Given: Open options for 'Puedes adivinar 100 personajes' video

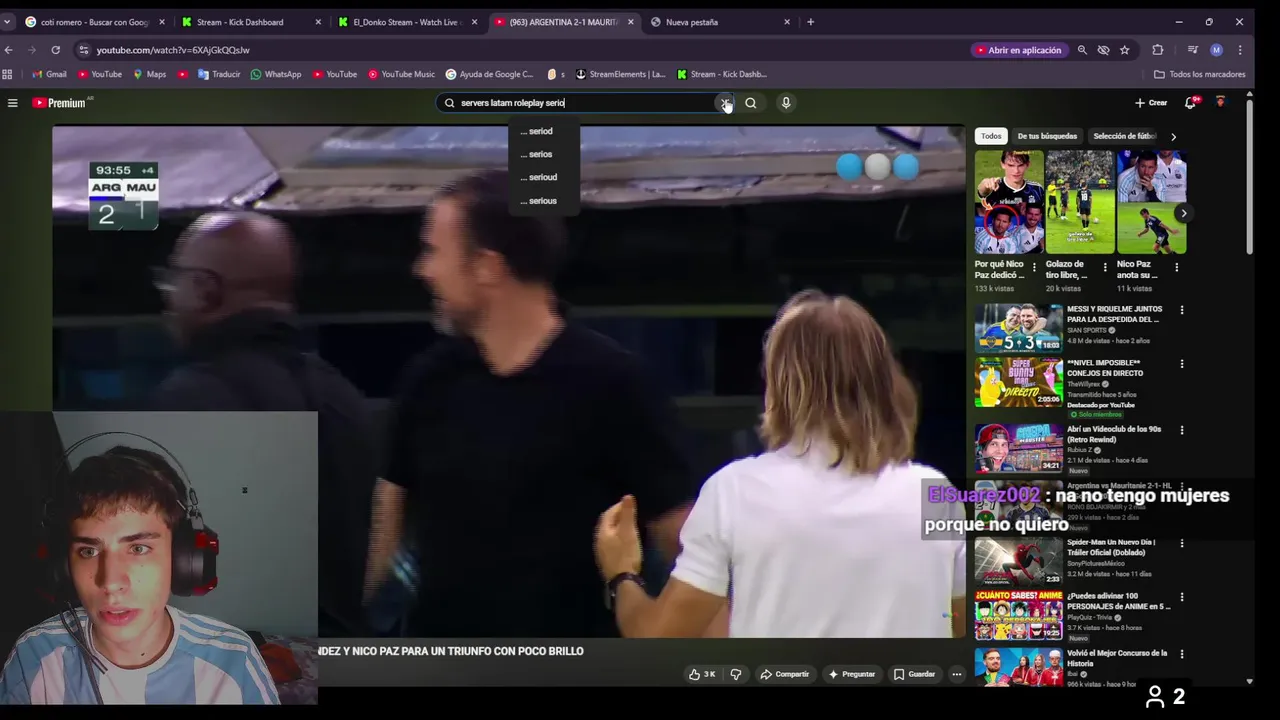Looking at the screenshot, I should [1182, 598].
